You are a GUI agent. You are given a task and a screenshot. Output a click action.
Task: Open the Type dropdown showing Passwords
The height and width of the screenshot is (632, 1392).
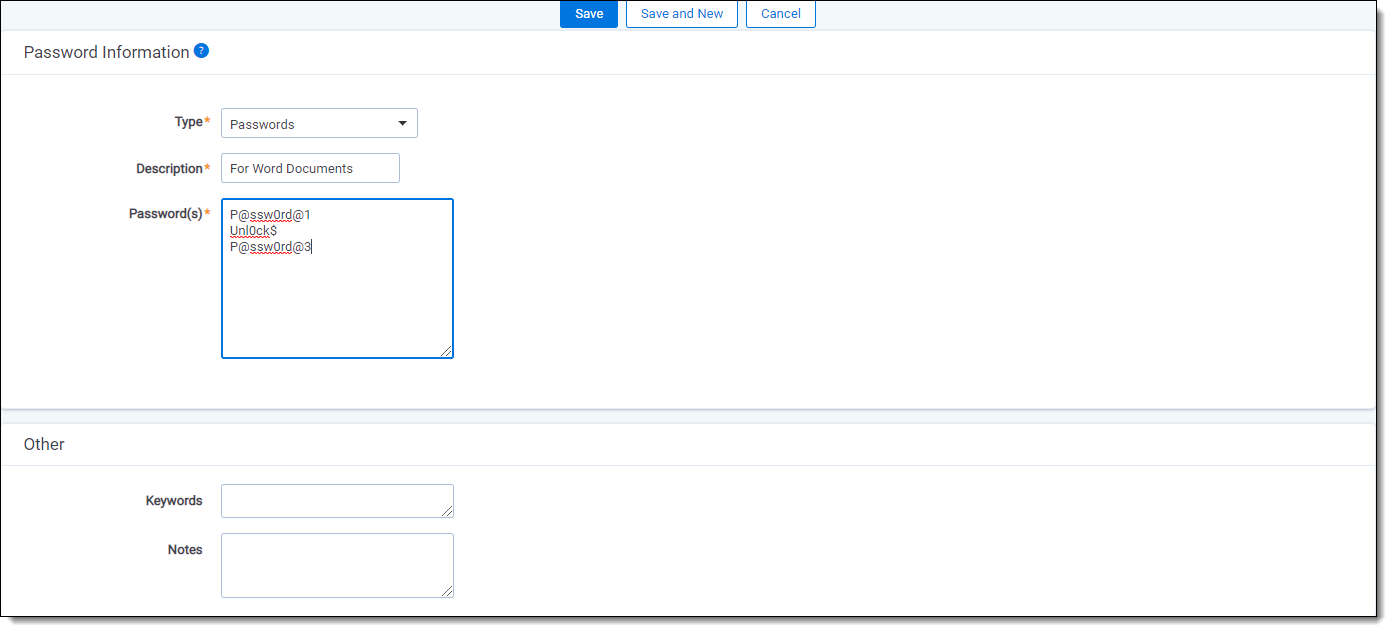[319, 124]
